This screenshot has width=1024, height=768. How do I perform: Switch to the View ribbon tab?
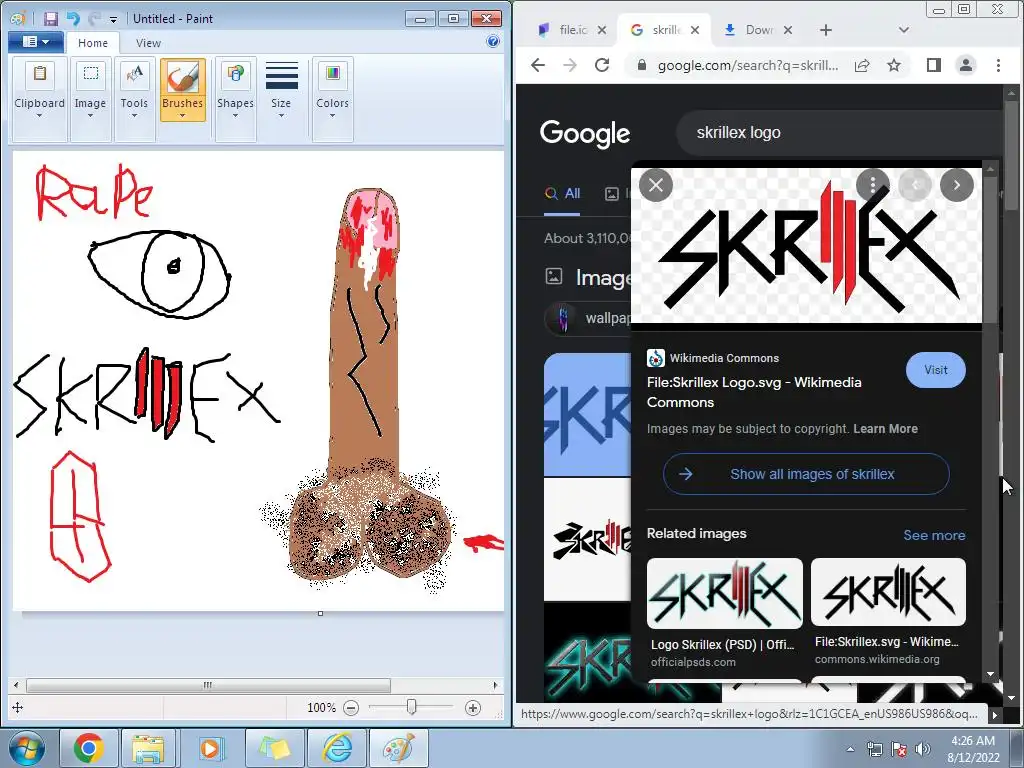pos(148,43)
